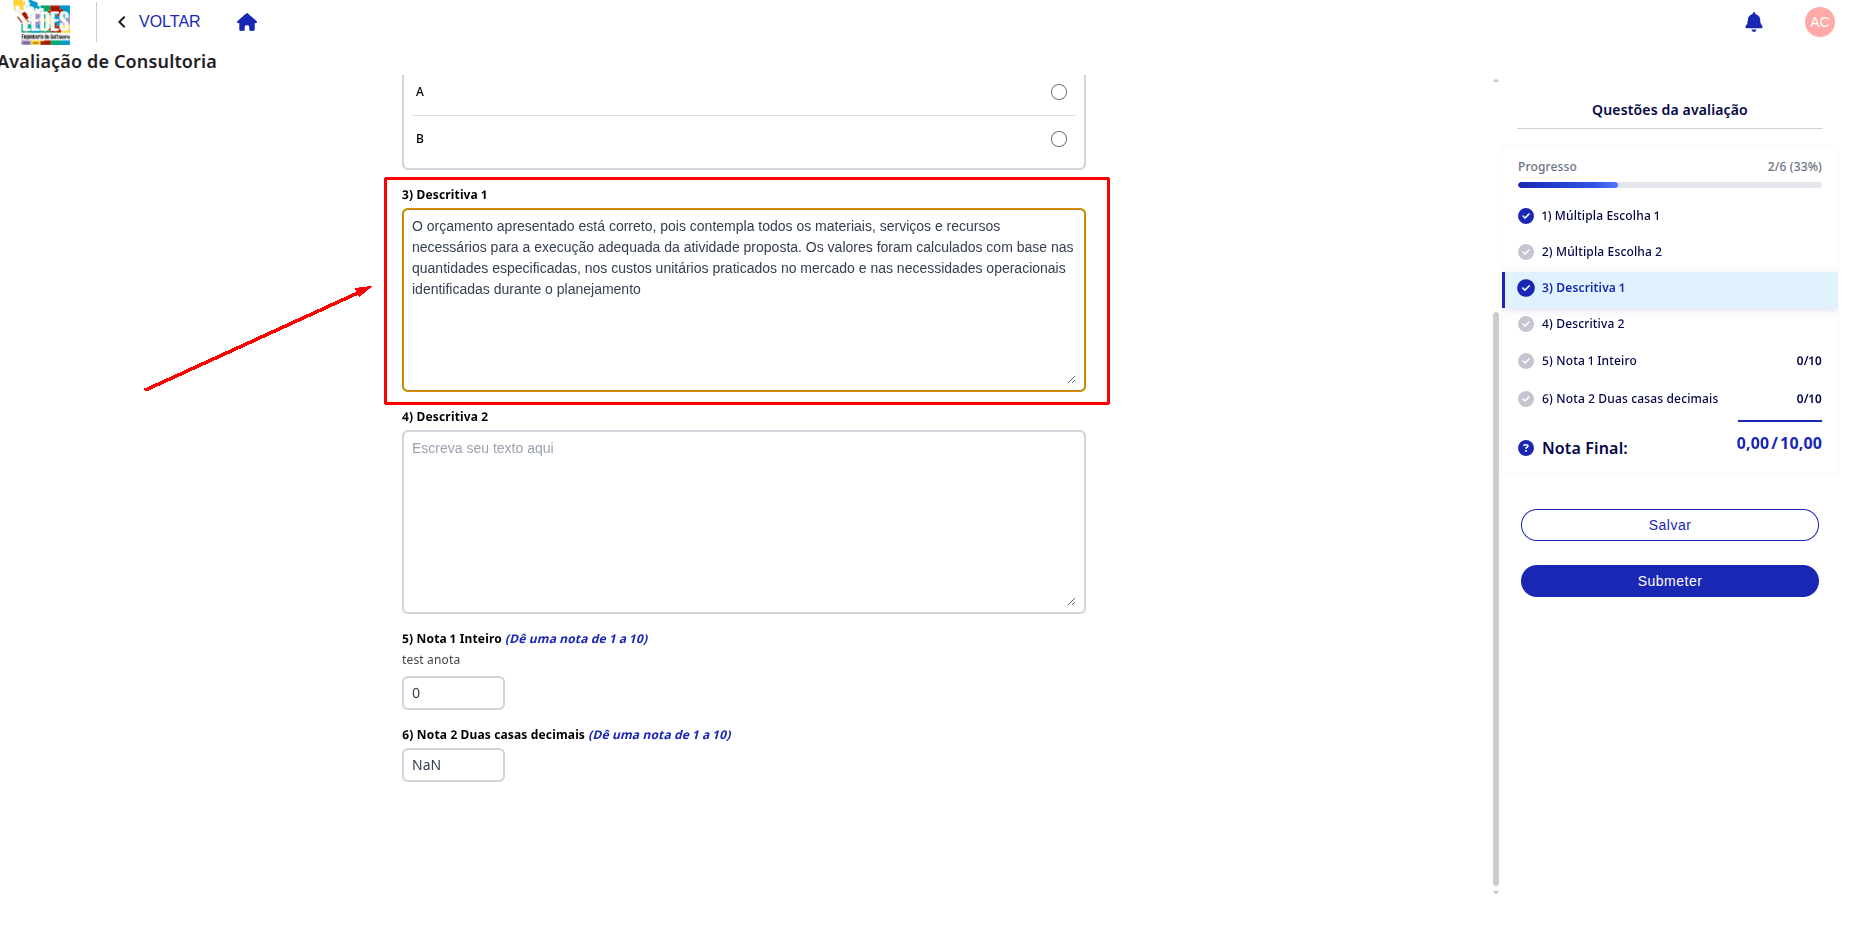Click check icon beside sidebar Descritiva 1
Image resolution: width=1850 pixels, height=928 pixels.
tap(1526, 288)
